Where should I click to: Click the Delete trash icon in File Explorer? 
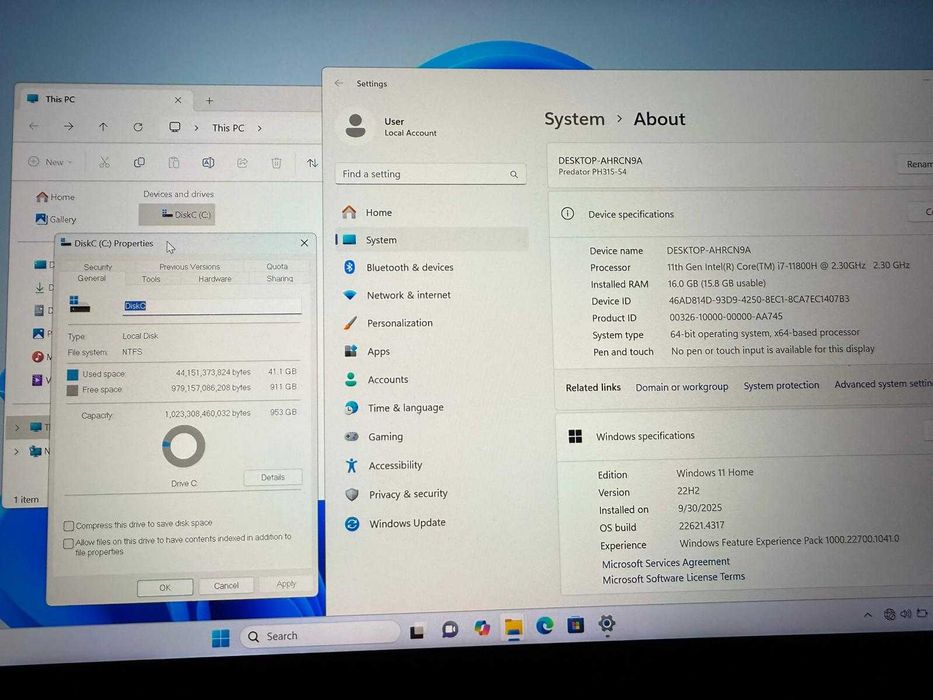(x=276, y=163)
